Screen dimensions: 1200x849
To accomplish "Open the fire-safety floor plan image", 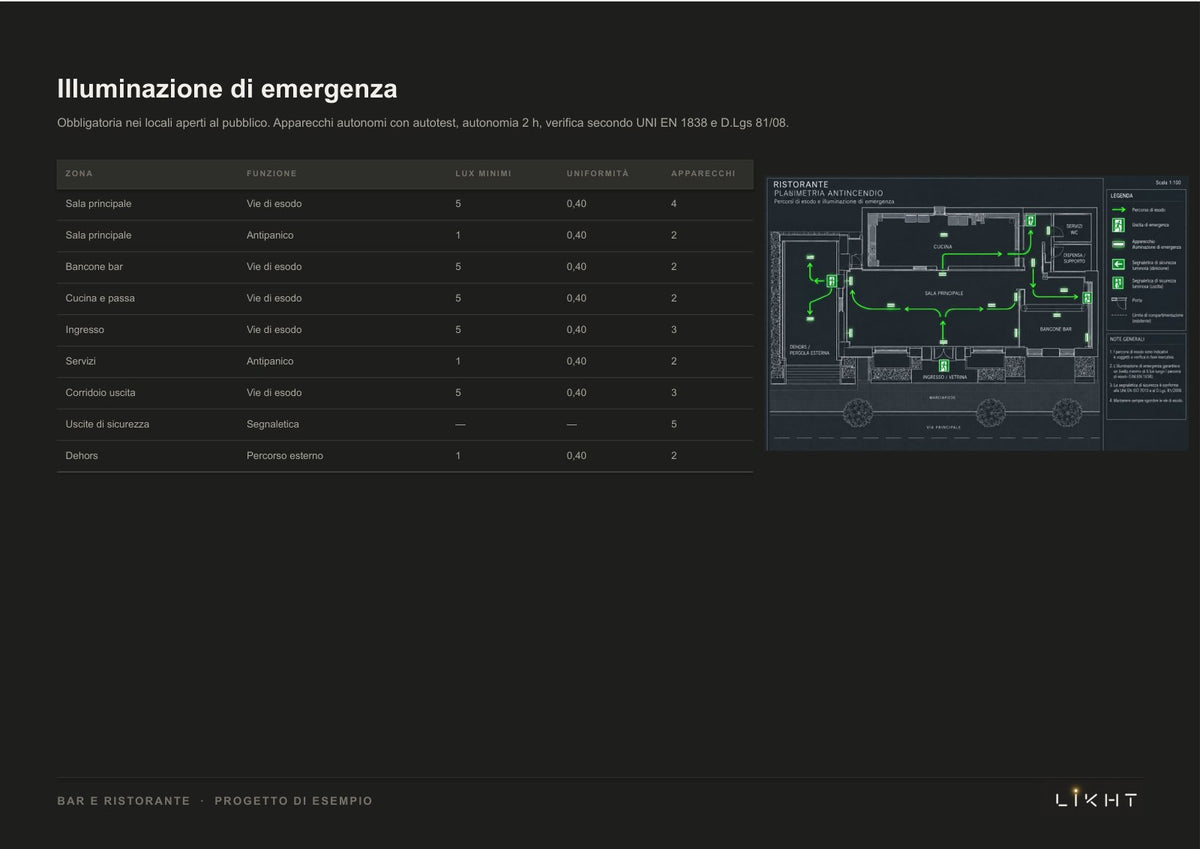I will (x=977, y=313).
